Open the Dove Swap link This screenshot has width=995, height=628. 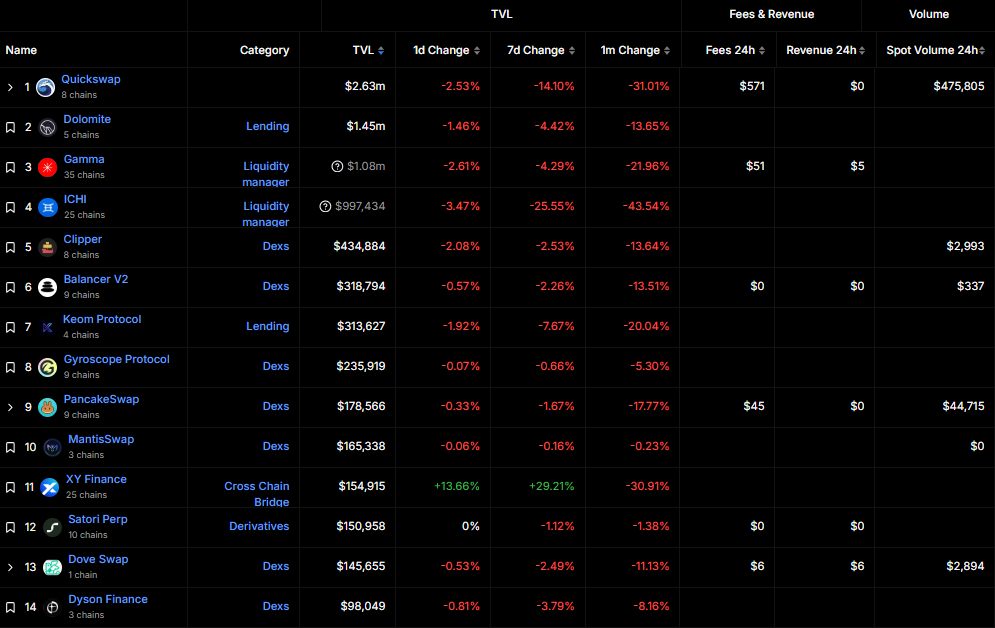click(98, 559)
